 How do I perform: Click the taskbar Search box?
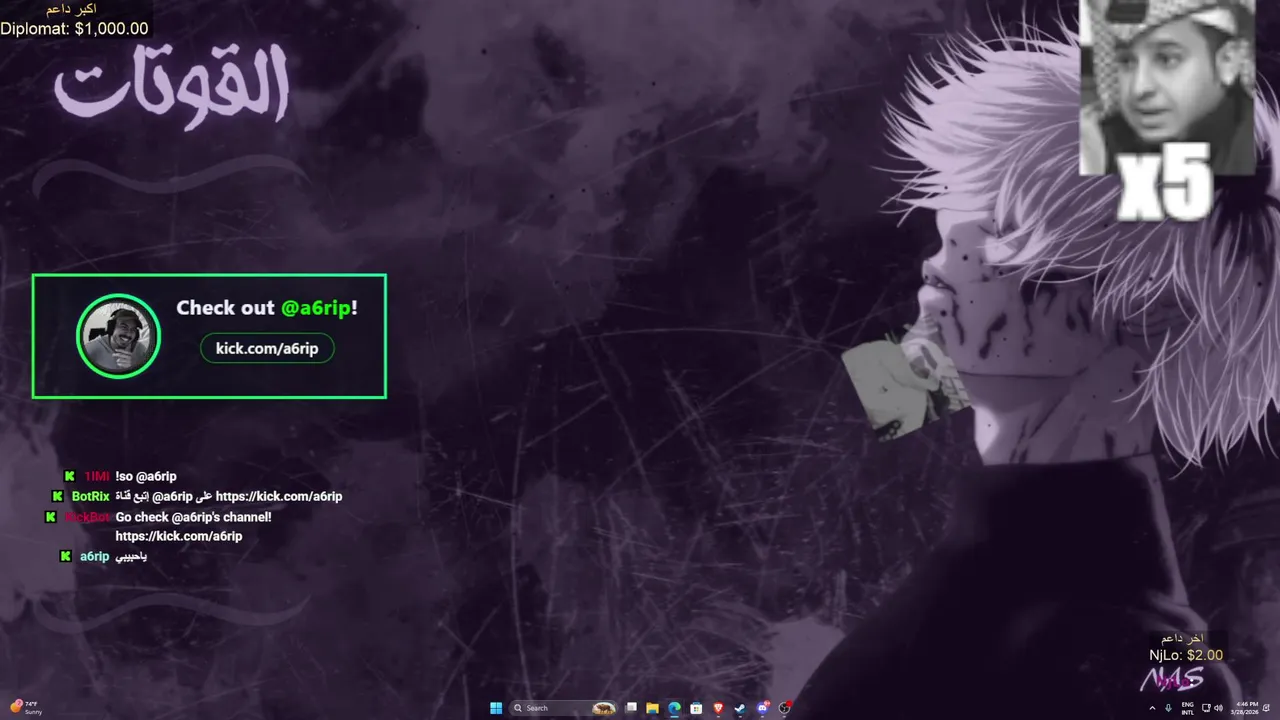pyautogui.click(x=563, y=708)
